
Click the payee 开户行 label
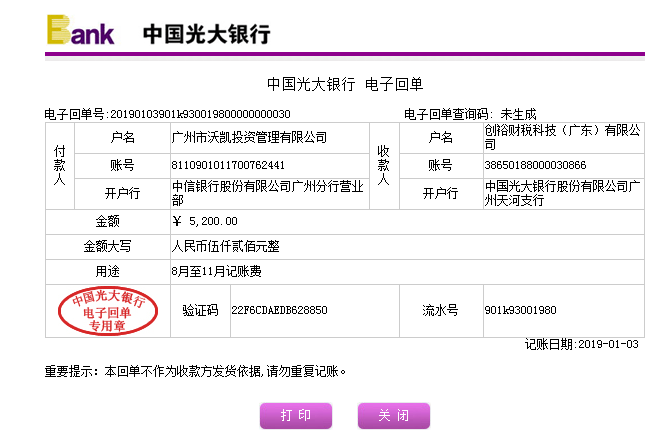(440, 193)
